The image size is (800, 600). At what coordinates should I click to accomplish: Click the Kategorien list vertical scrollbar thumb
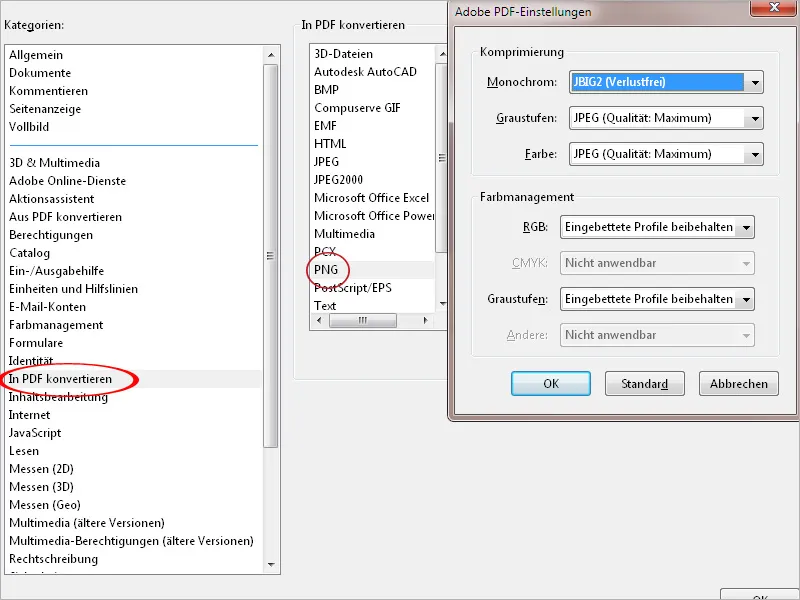271,256
